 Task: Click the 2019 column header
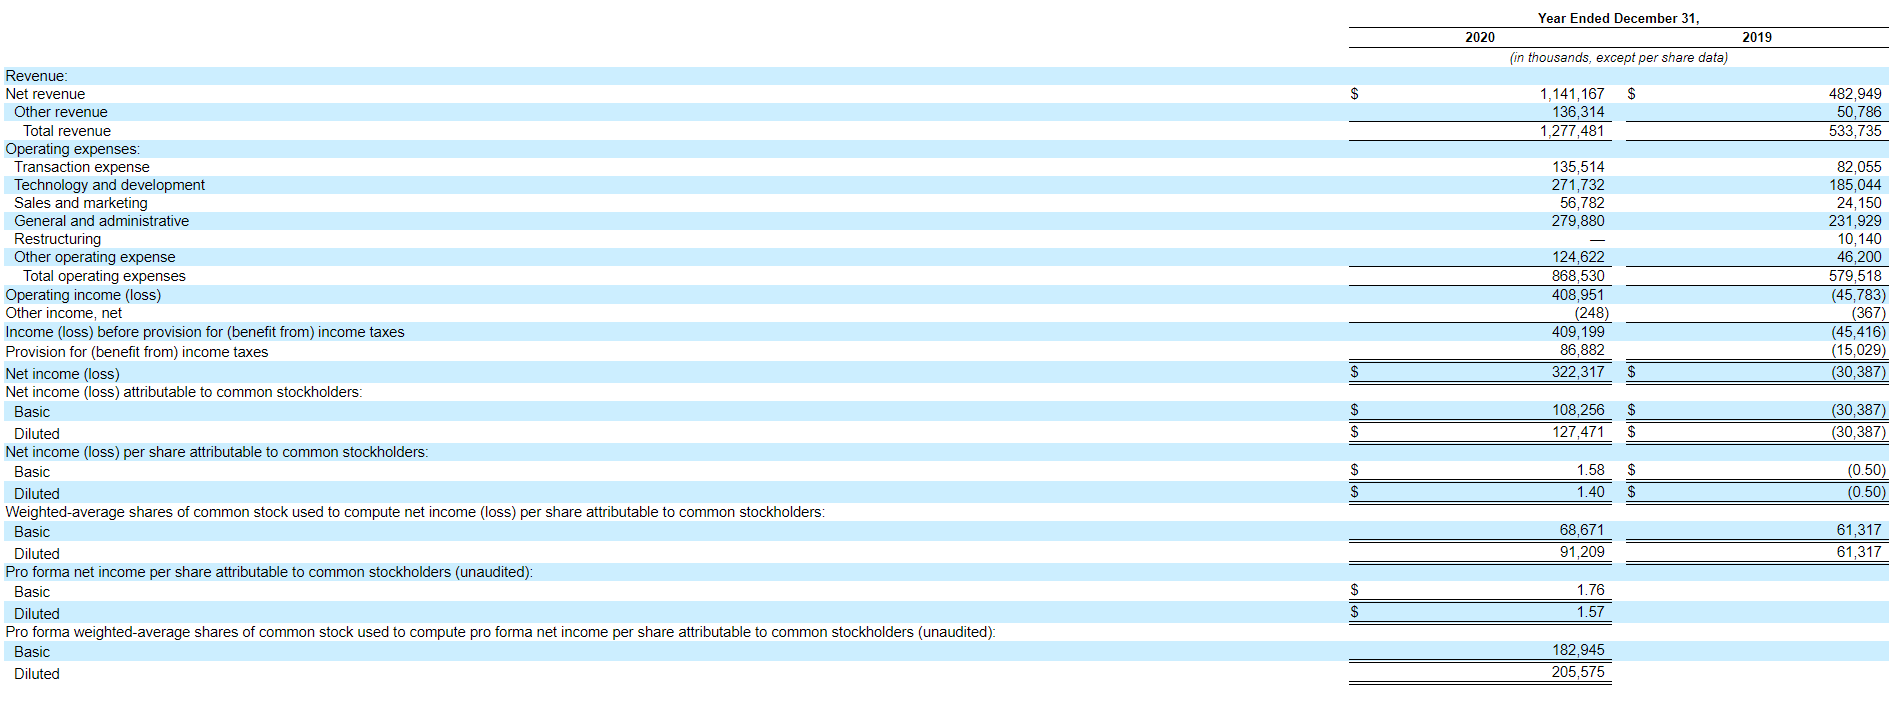pyautogui.click(x=1756, y=37)
